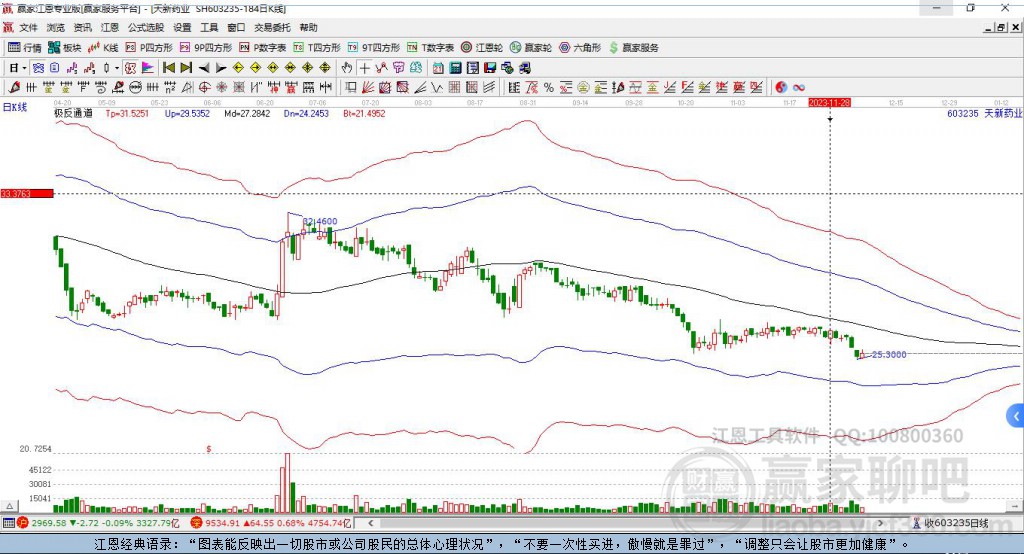Open the P四方形 tool
This screenshot has width=1024, height=554.
(149, 48)
